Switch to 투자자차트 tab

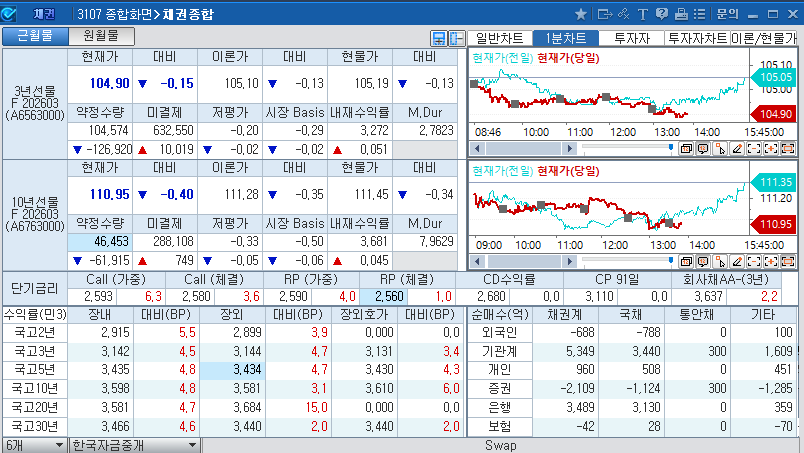pos(697,38)
